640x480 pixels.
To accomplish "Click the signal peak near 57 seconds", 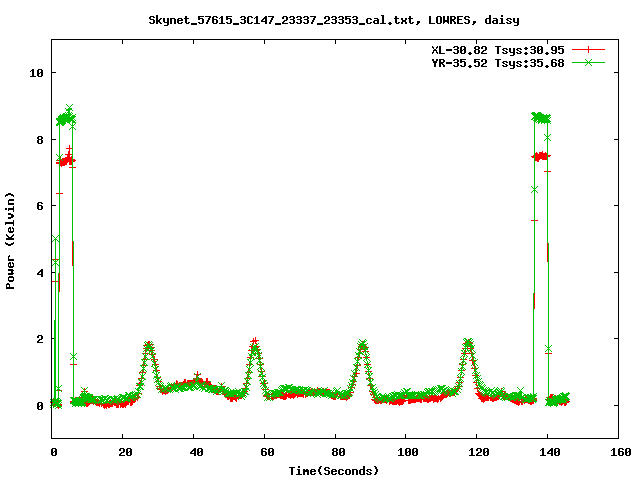I will click(254, 344).
